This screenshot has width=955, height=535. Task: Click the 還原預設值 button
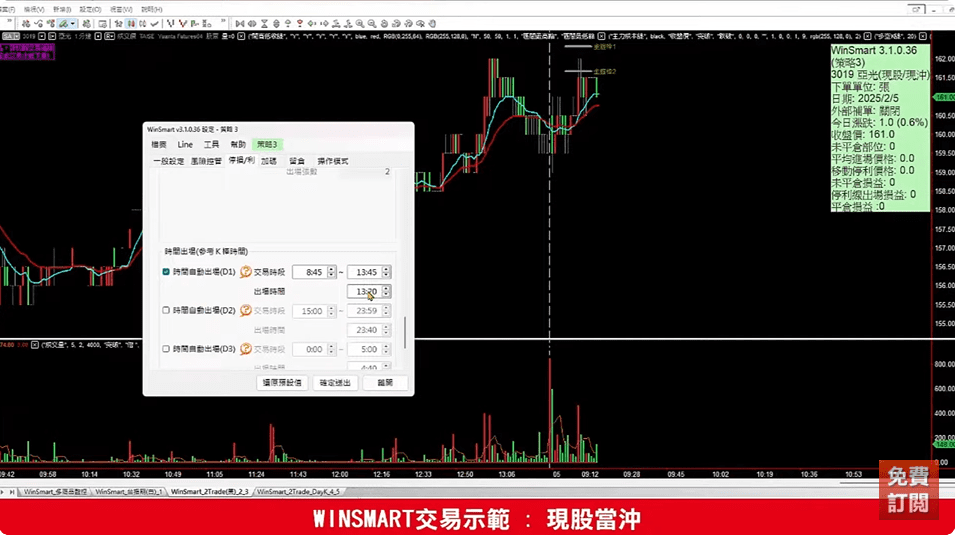pyautogui.click(x=281, y=383)
